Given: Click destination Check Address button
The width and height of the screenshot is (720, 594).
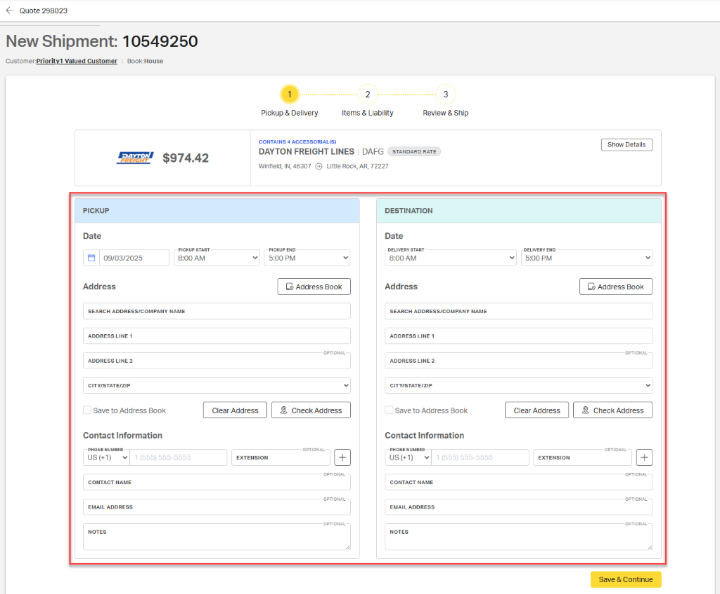Looking at the screenshot, I should point(612,410).
